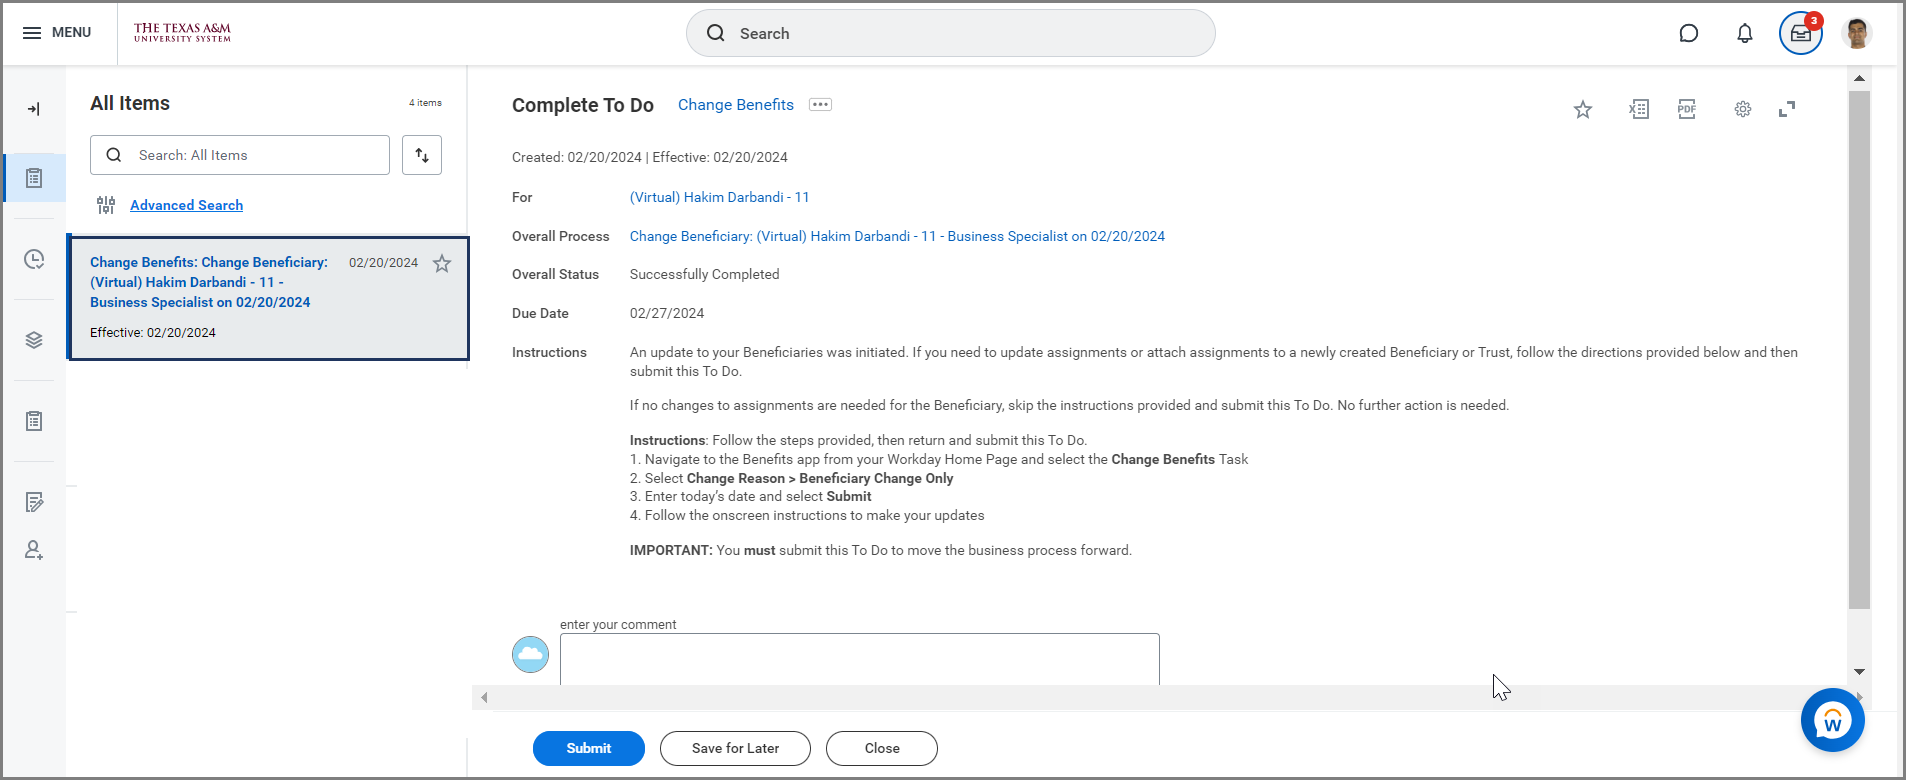The width and height of the screenshot is (1906, 780).
Task: Collapse the left sidebar with arrow icon
Action: (34, 109)
